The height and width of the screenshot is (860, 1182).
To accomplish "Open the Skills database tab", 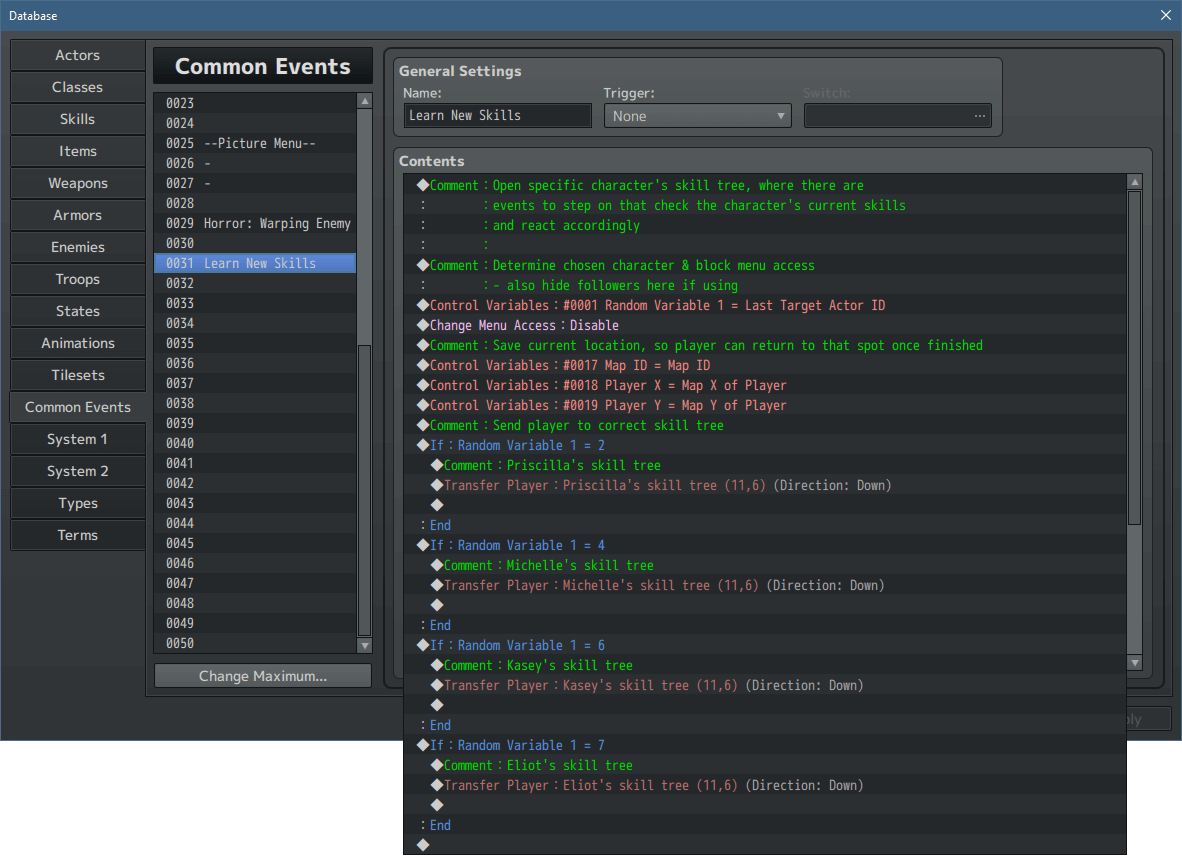I will (77, 119).
